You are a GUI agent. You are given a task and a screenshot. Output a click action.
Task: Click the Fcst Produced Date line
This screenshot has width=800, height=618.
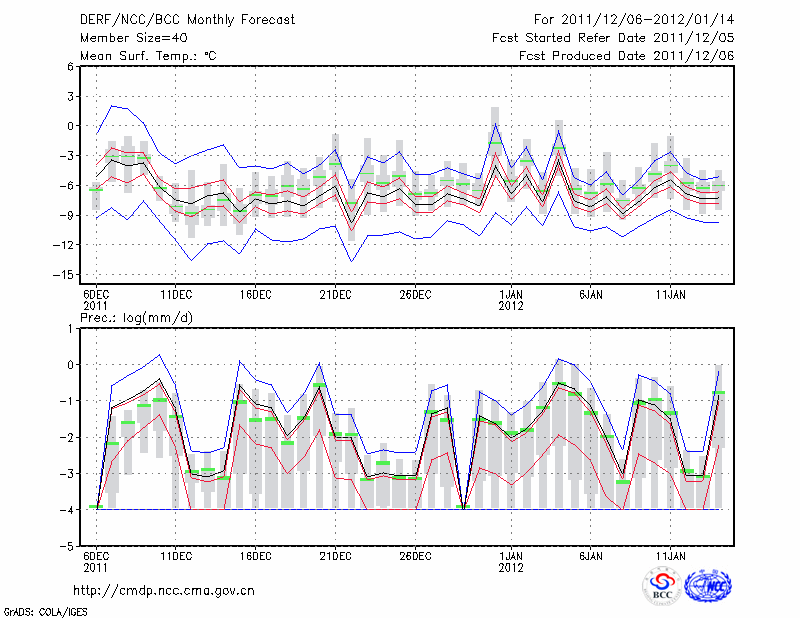point(626,56)
